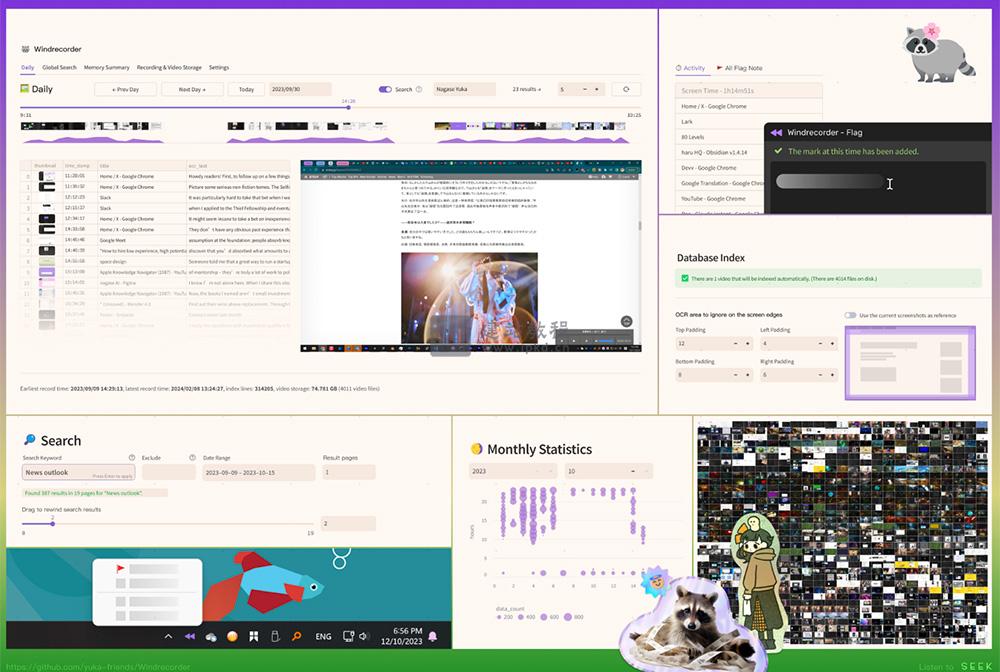Click the red flag icon in tray popup

click(121, 569)
